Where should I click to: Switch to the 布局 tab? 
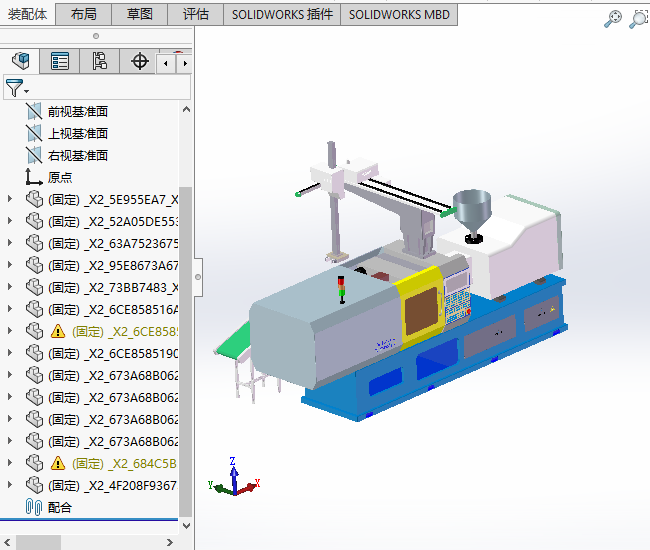(x=83, y=15)
